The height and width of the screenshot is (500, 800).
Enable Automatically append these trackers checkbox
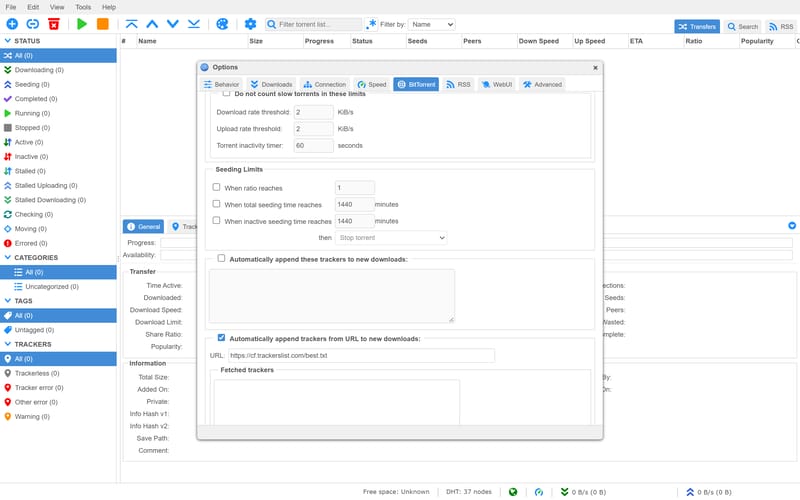tap(221, 258)
